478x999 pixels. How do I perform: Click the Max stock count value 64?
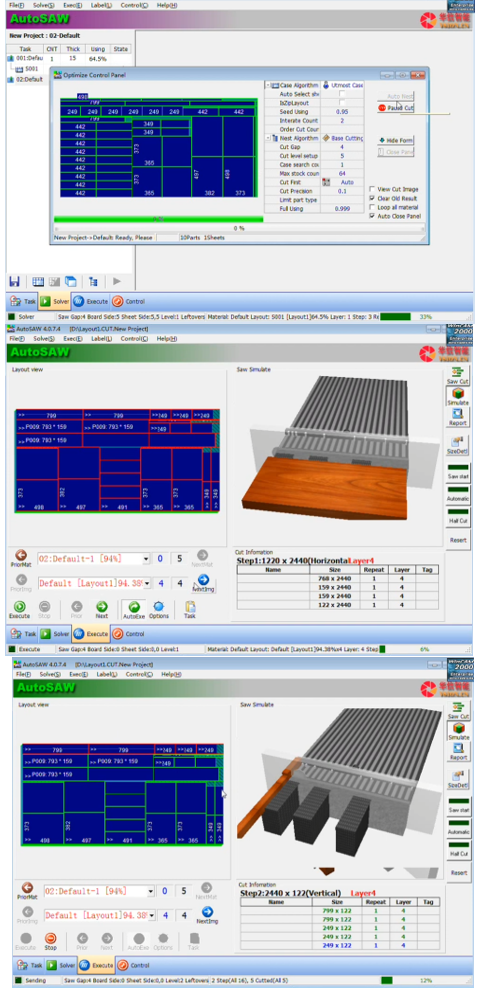click(x=342, y=173)
